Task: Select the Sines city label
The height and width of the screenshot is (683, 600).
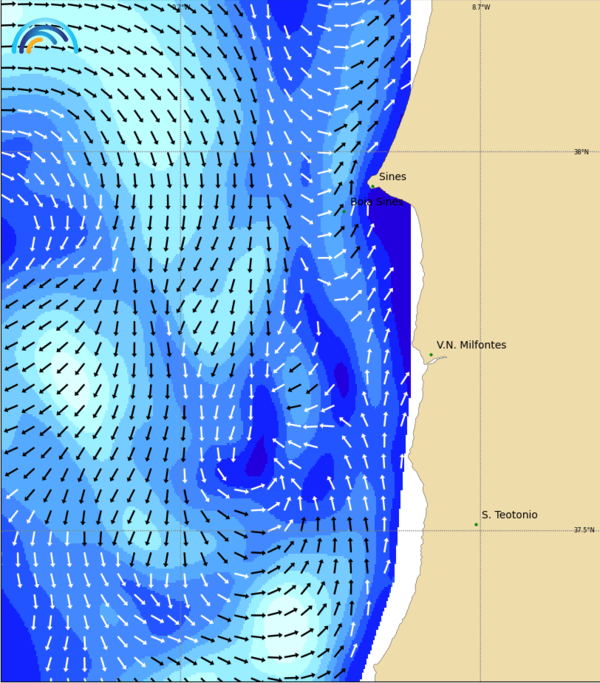Action: [392, 177]
